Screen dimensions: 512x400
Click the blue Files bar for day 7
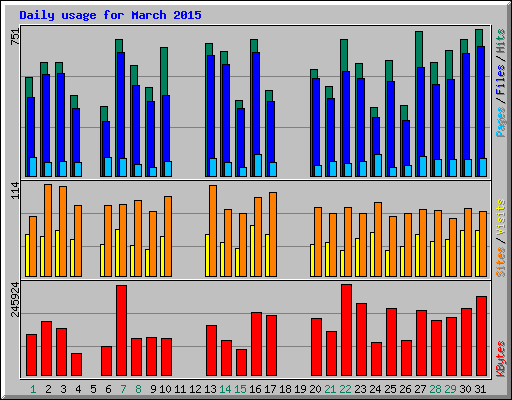[121, 105]
